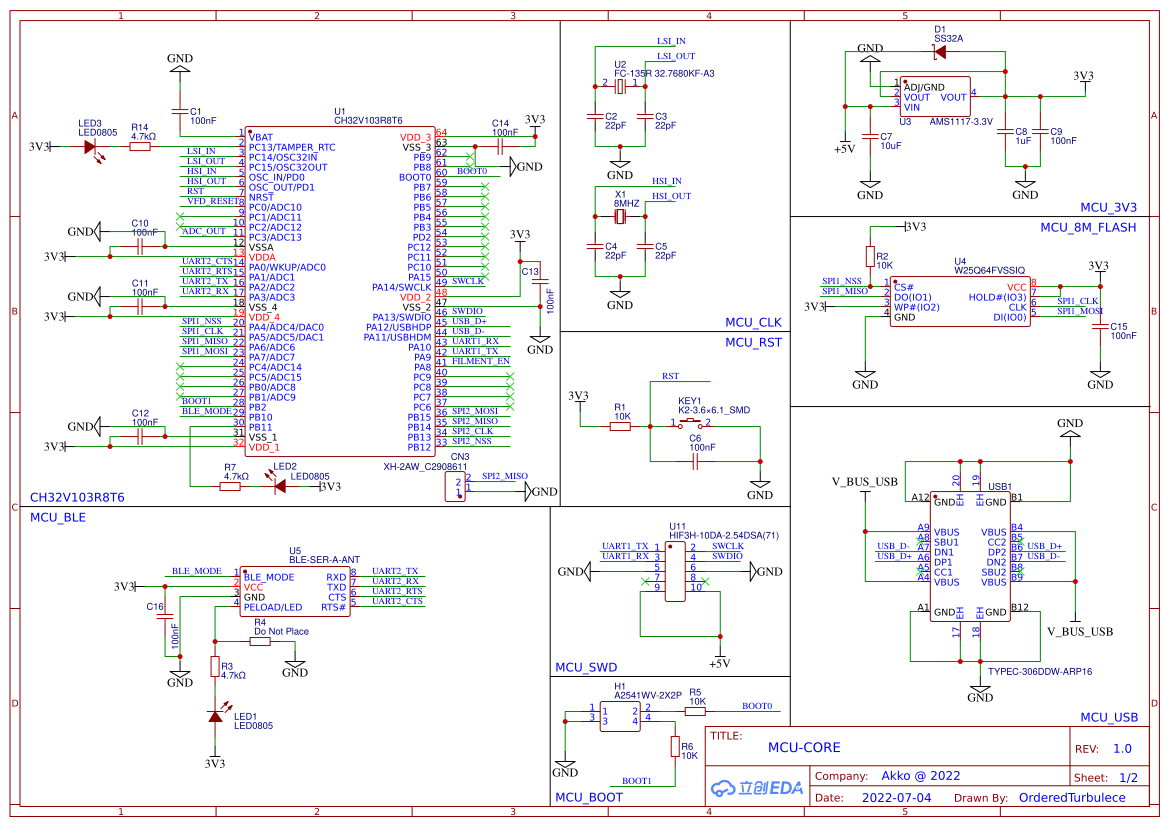Click the 立创EDA logo in title block
Screen dimensions: 1171x827
click(757, 788)
